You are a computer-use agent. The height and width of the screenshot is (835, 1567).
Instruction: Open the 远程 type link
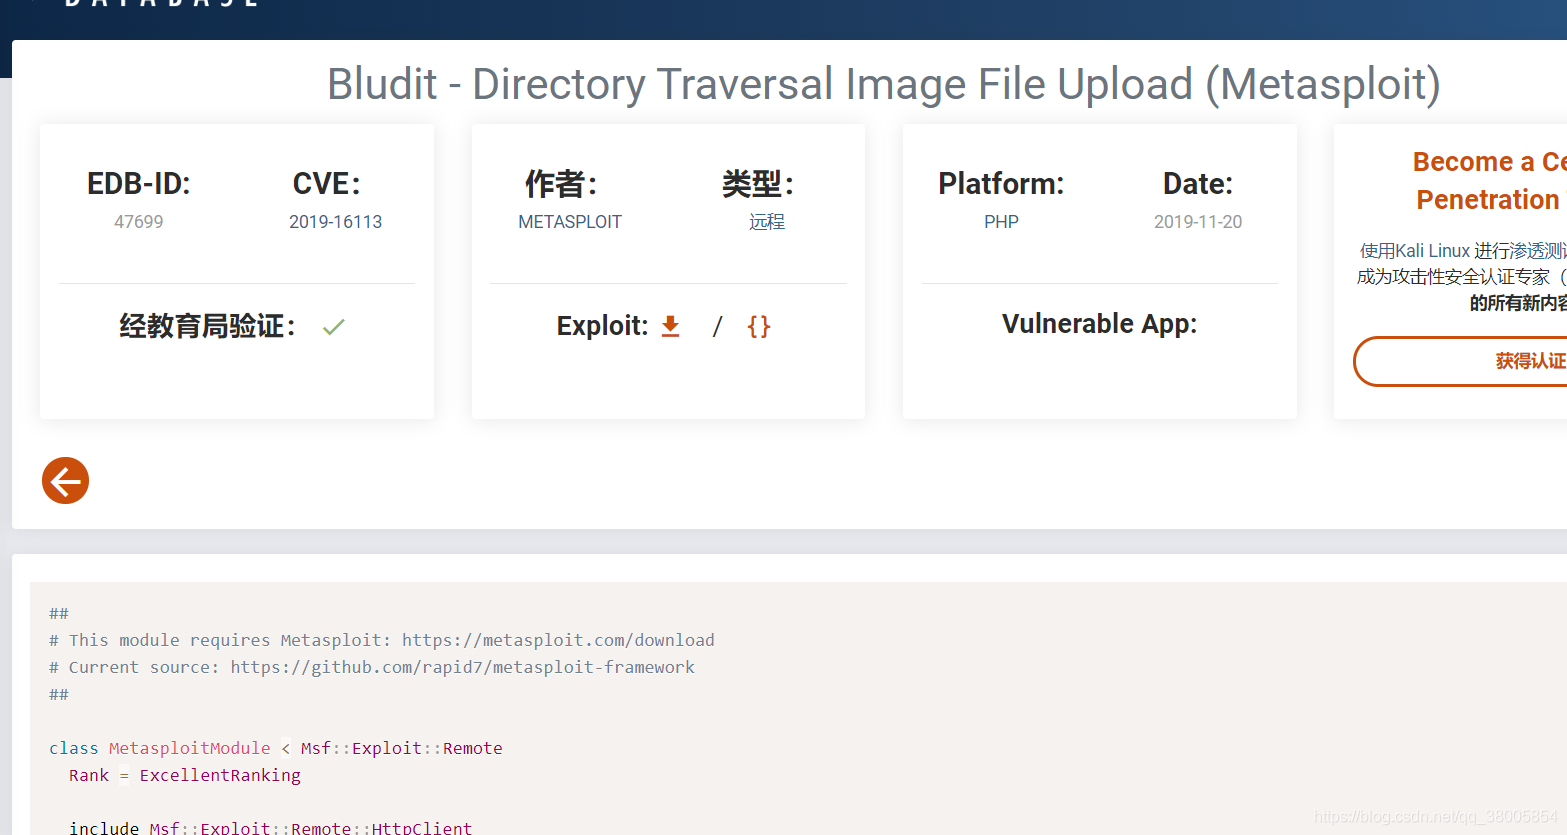pyautogui.click(x=767, y=222)
